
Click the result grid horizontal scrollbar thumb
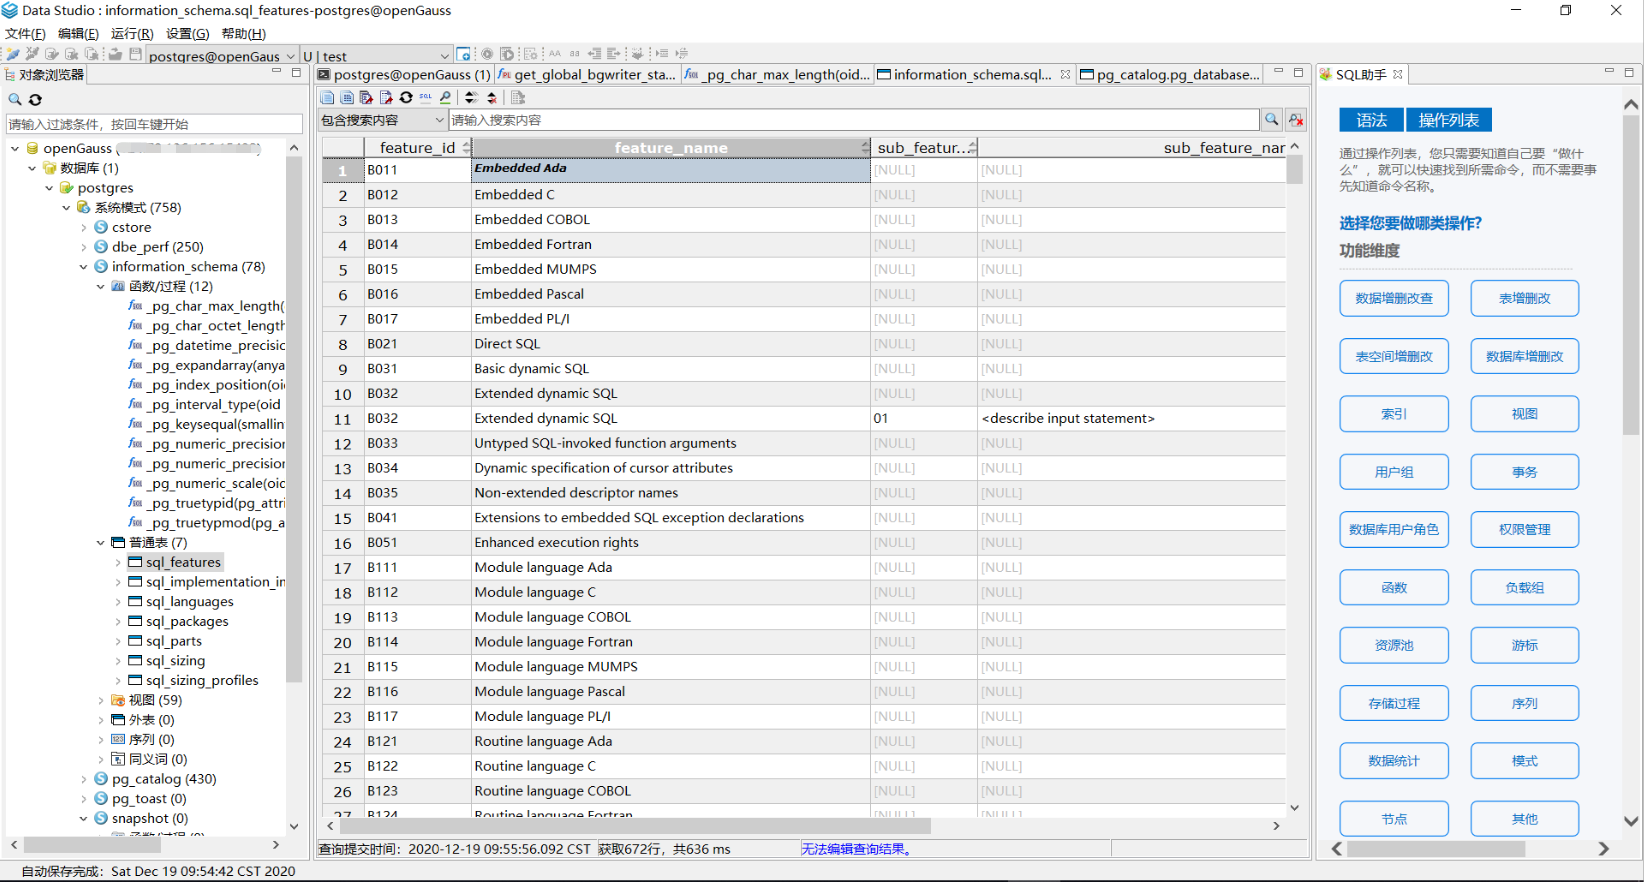(635, 826)
